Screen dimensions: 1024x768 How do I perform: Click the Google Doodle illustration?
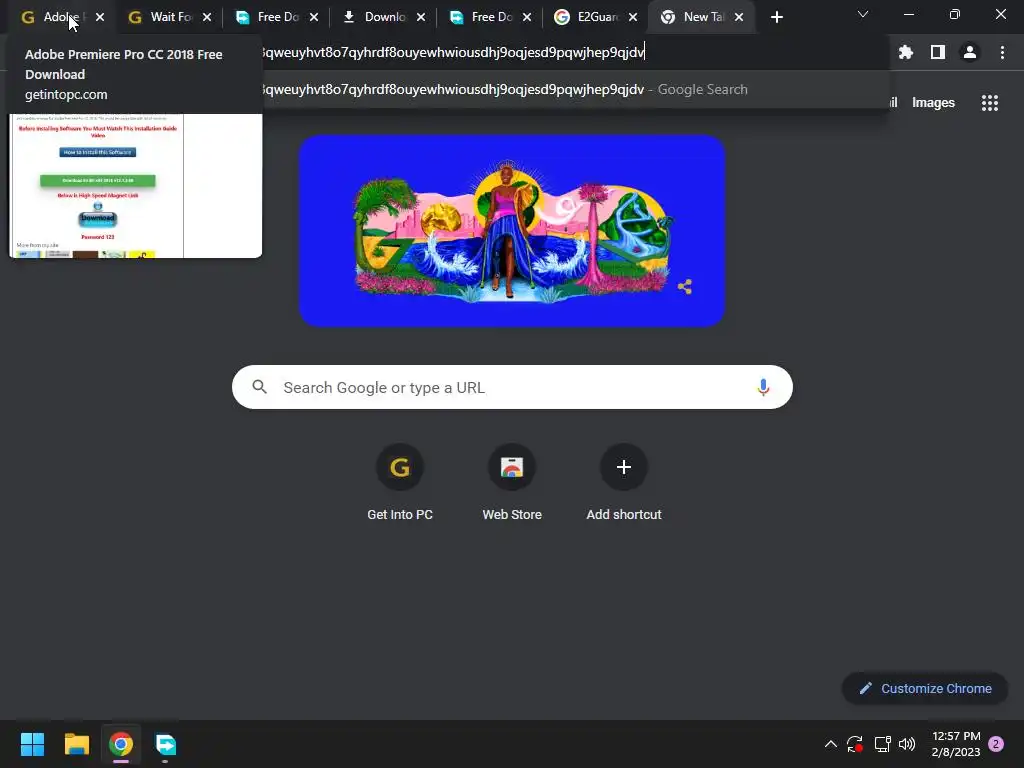[512, 231]
